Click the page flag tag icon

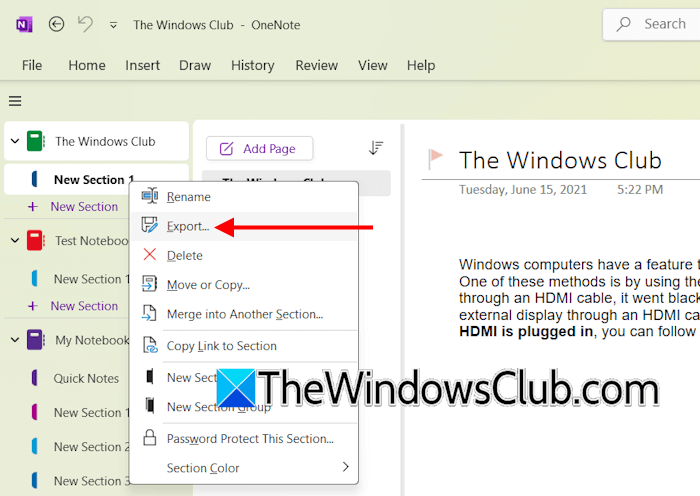point(435,158)
